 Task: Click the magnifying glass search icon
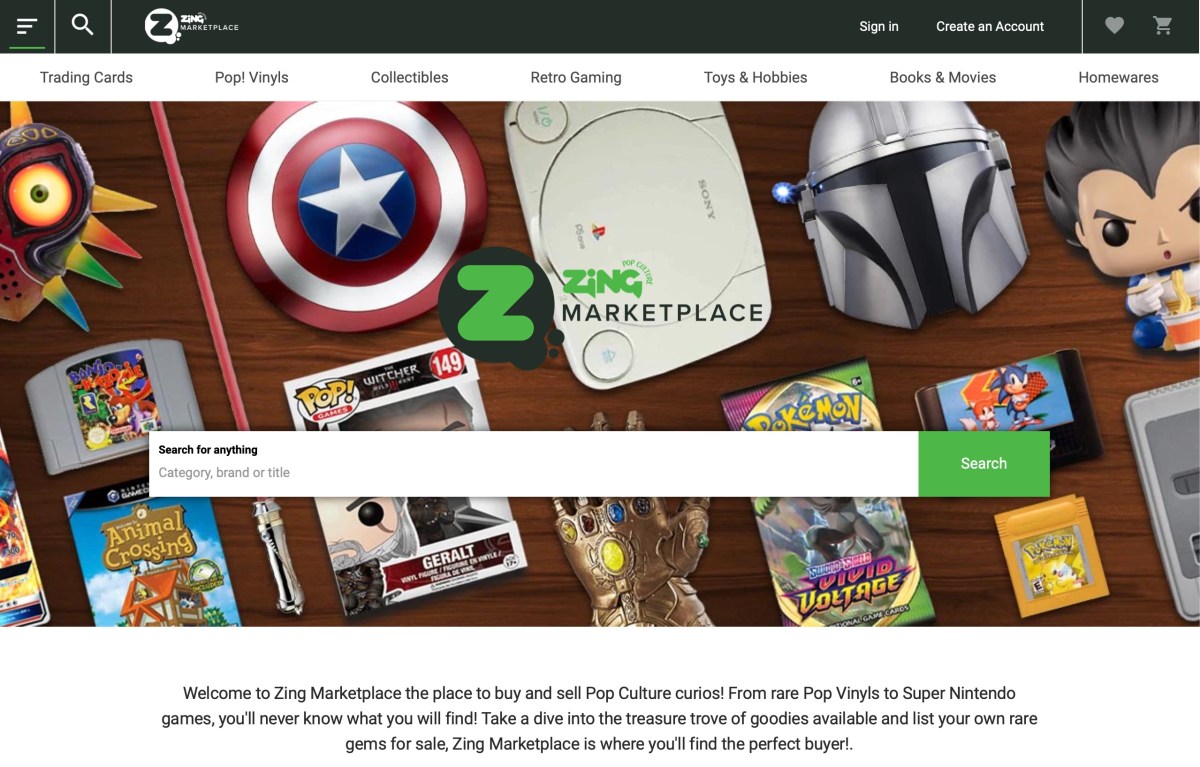(x=83, y=25)
